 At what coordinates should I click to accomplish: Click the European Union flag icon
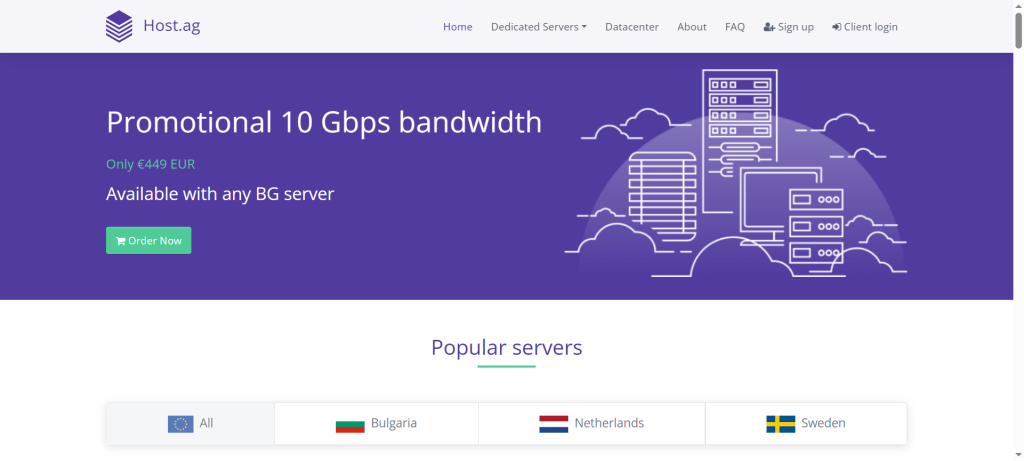180,424
